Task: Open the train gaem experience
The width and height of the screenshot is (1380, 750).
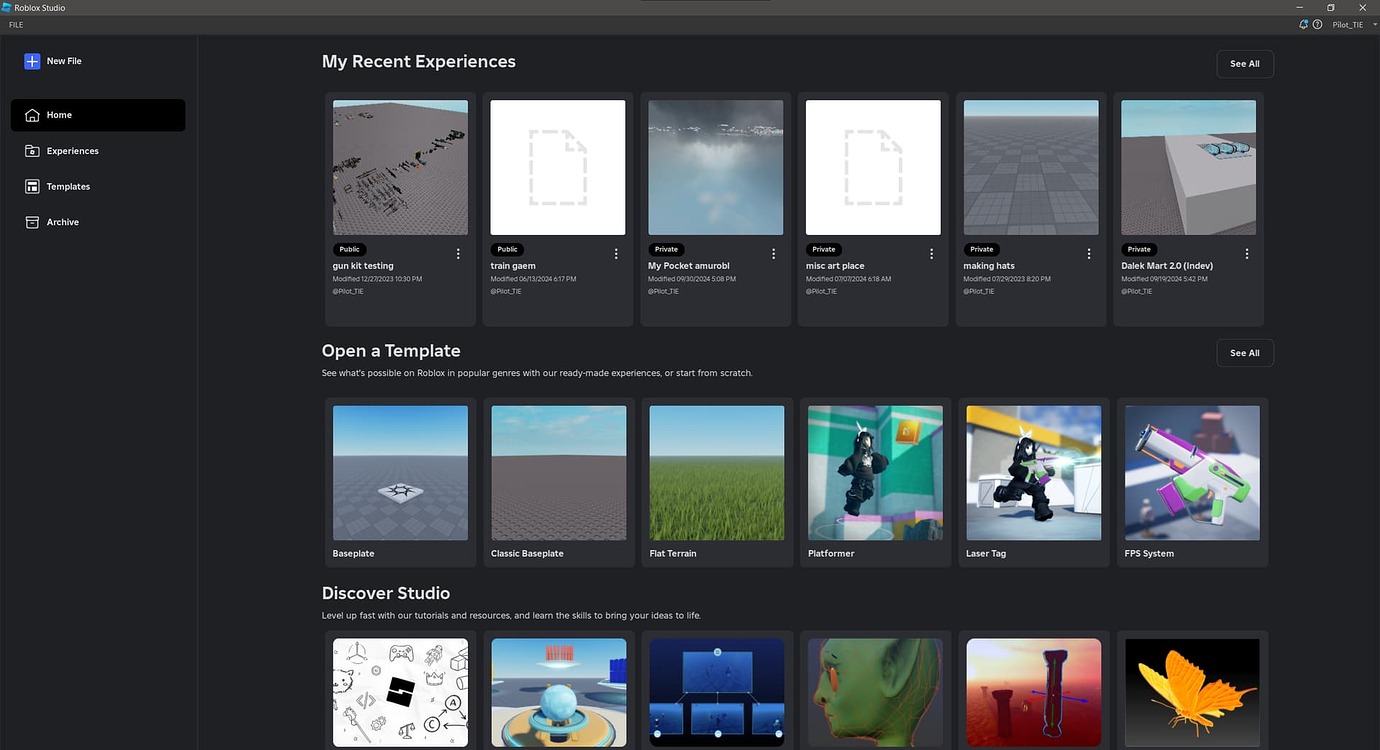Action: [x=557, y=166]
